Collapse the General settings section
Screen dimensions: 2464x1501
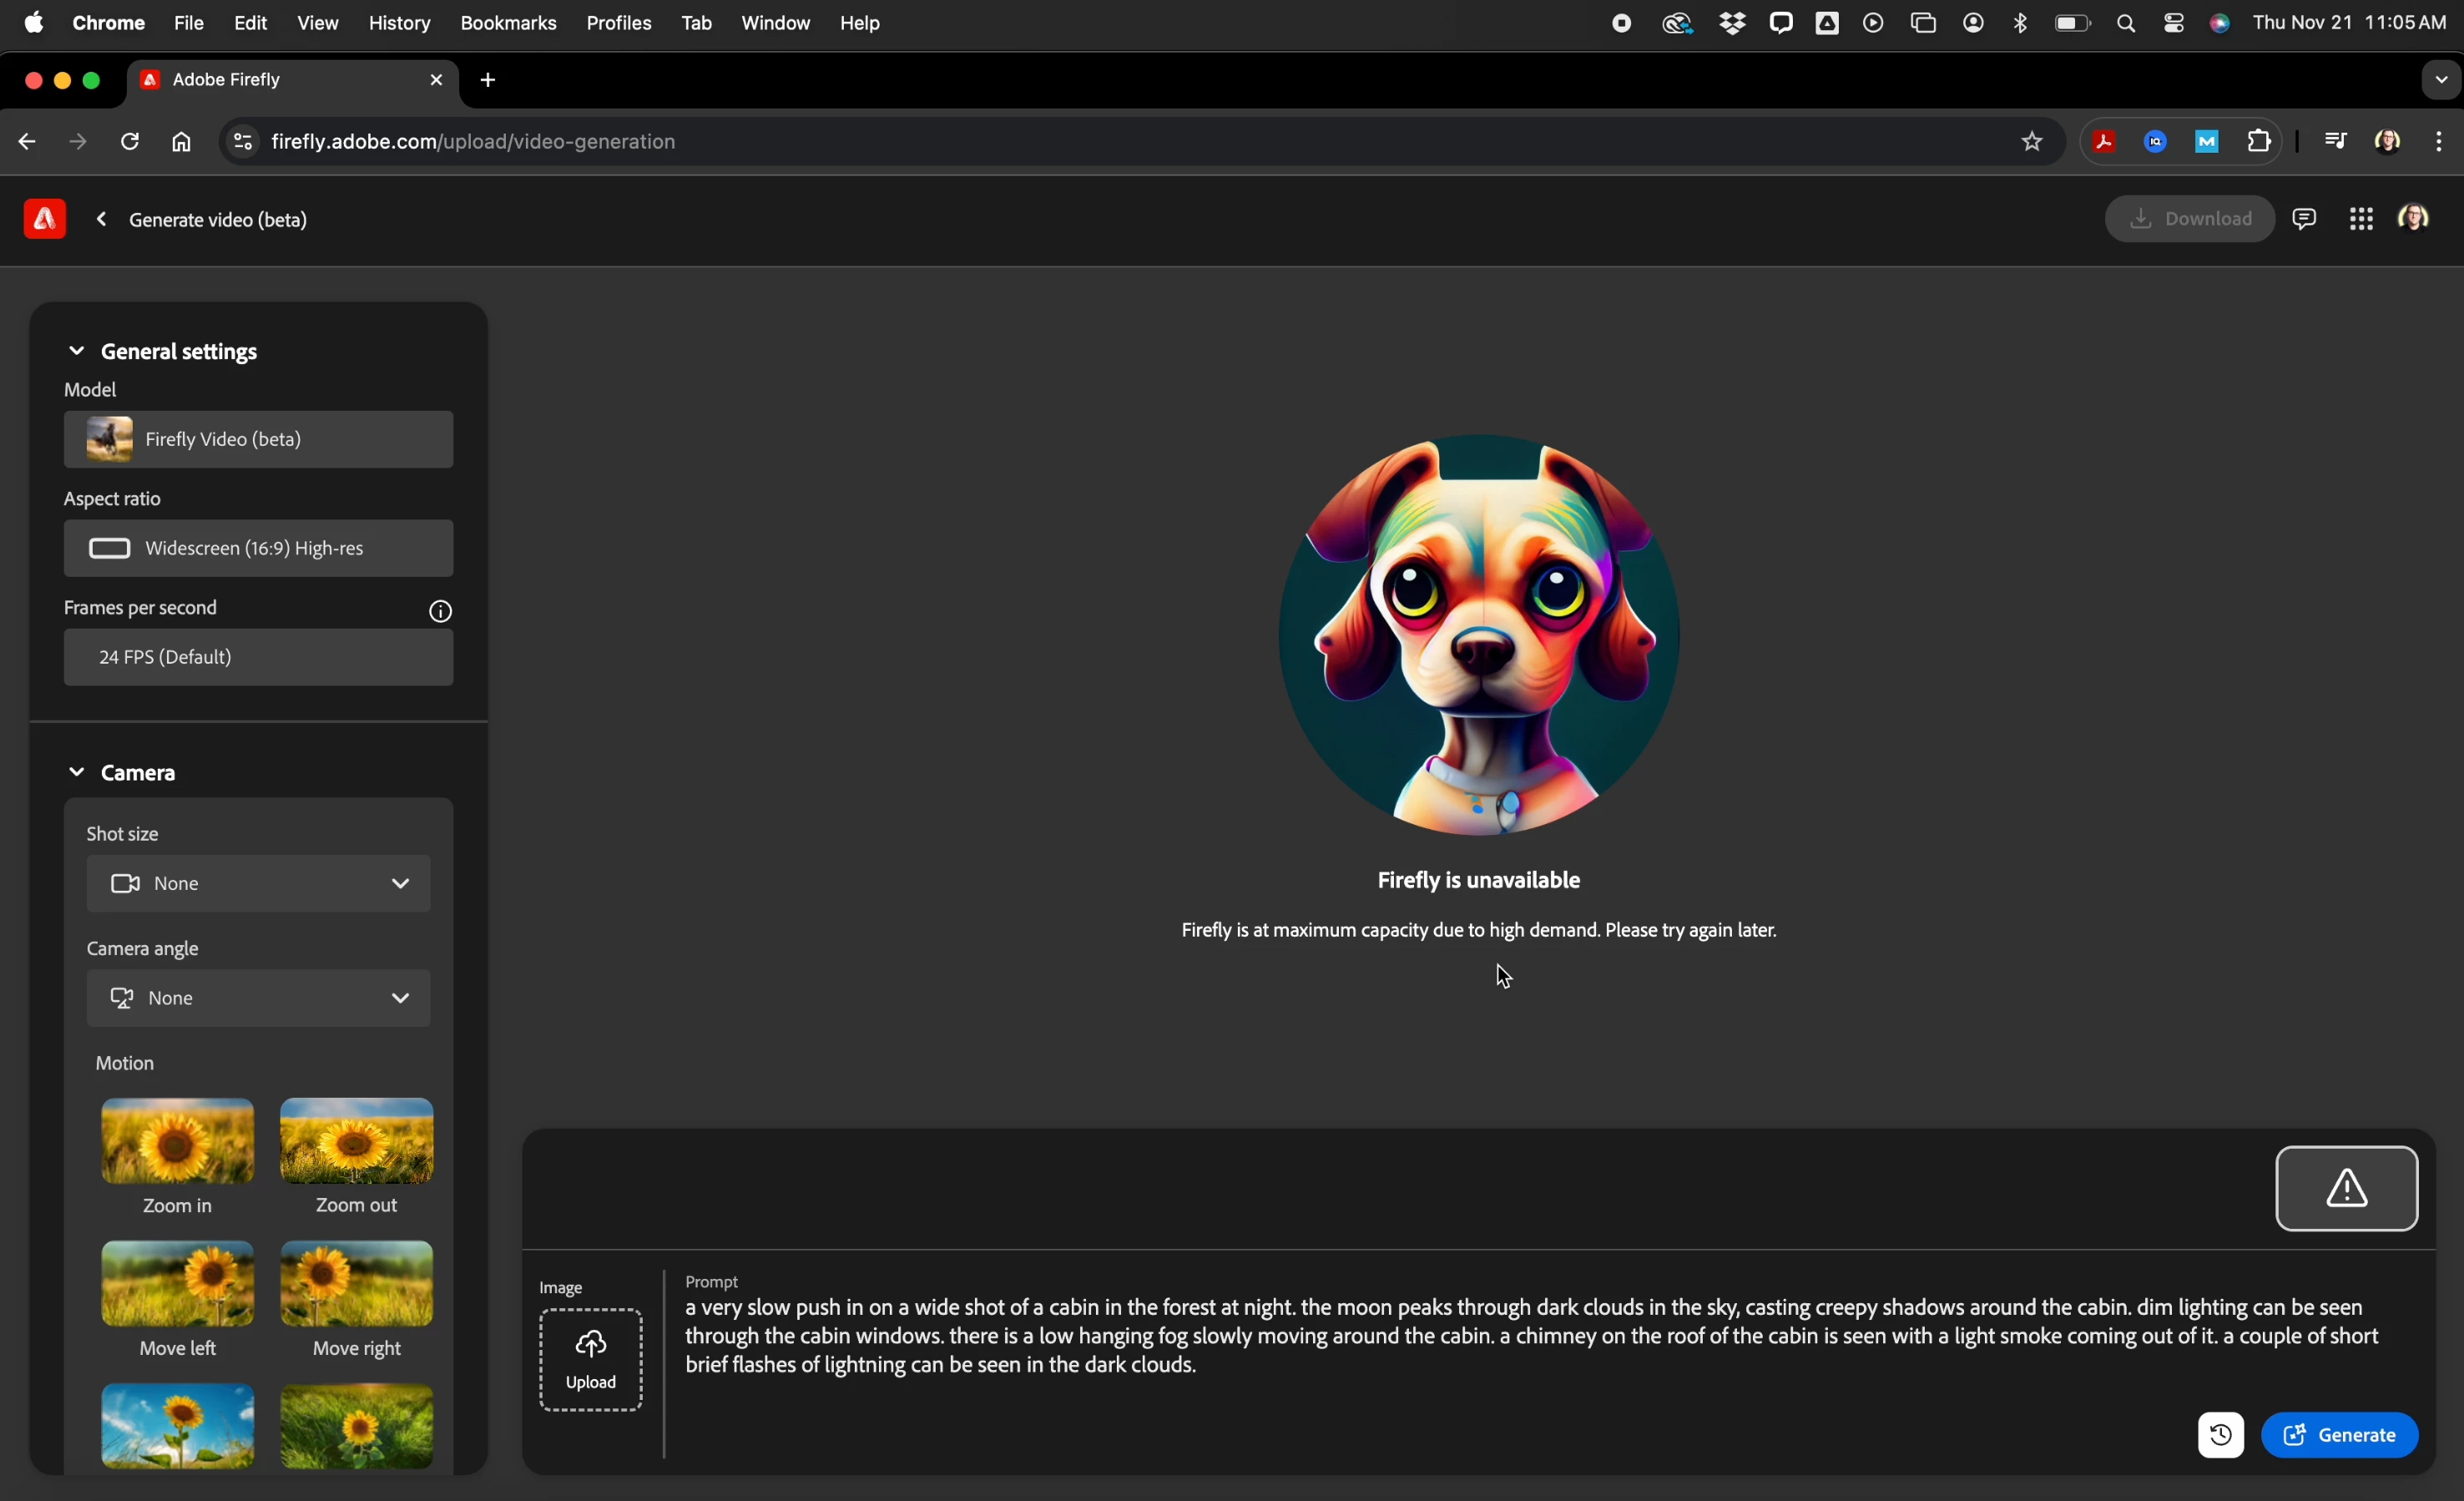pyautogui.click(x=76, y=351)
